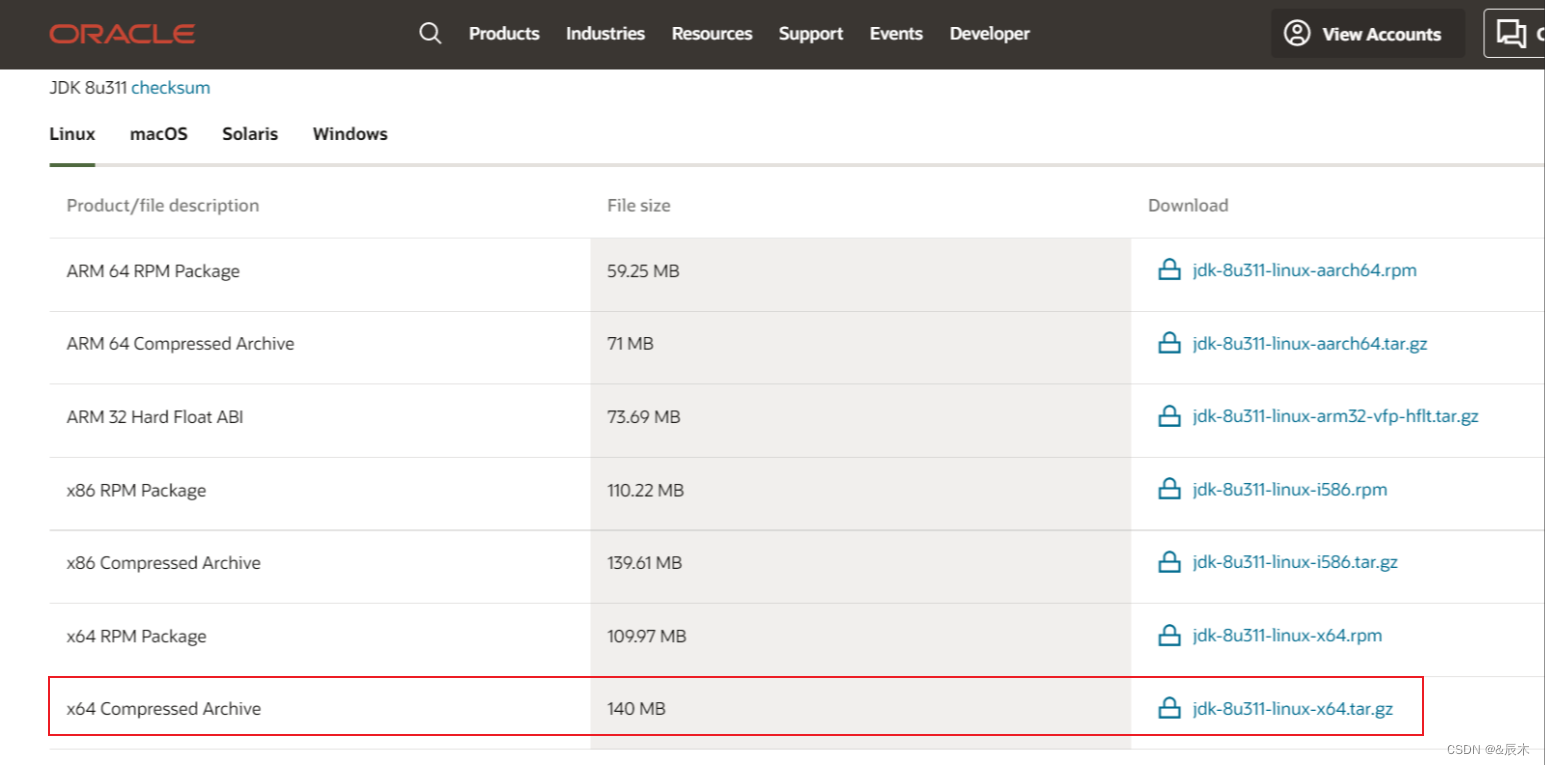The image size is (1545, 765).
Task: Click download icon for jdk-8u311-linux-aarch64.rpm
Action: pyautogui.click(x=1169, y=270)
